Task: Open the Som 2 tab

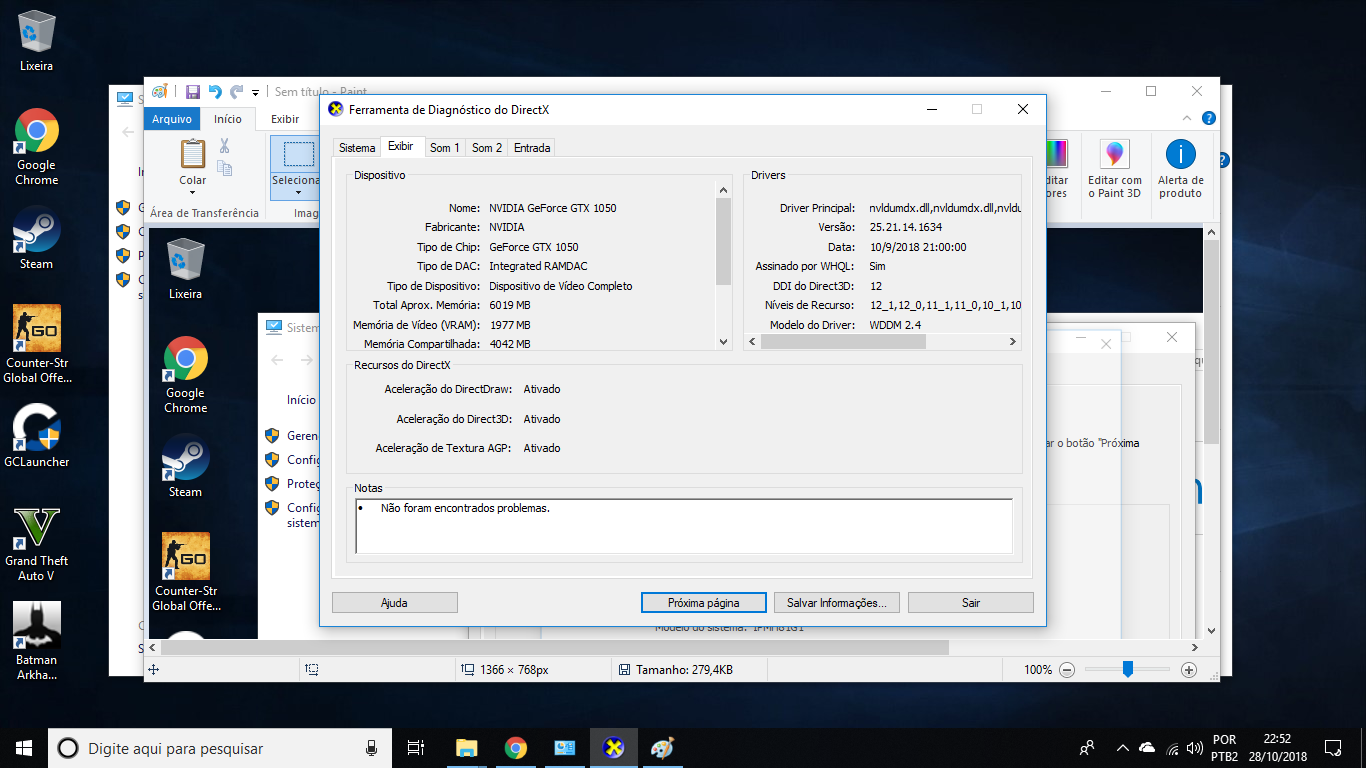Action: tap(487, 147)
